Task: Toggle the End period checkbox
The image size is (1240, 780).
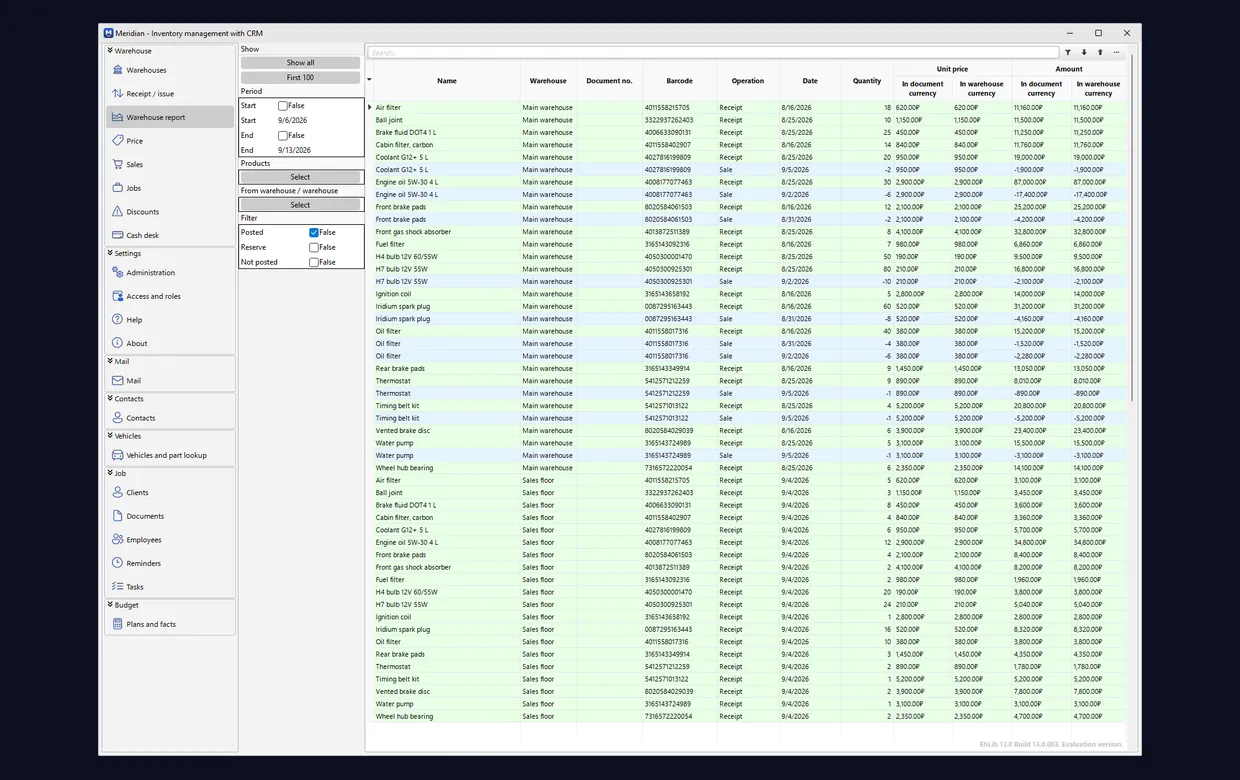Action: 283,135
